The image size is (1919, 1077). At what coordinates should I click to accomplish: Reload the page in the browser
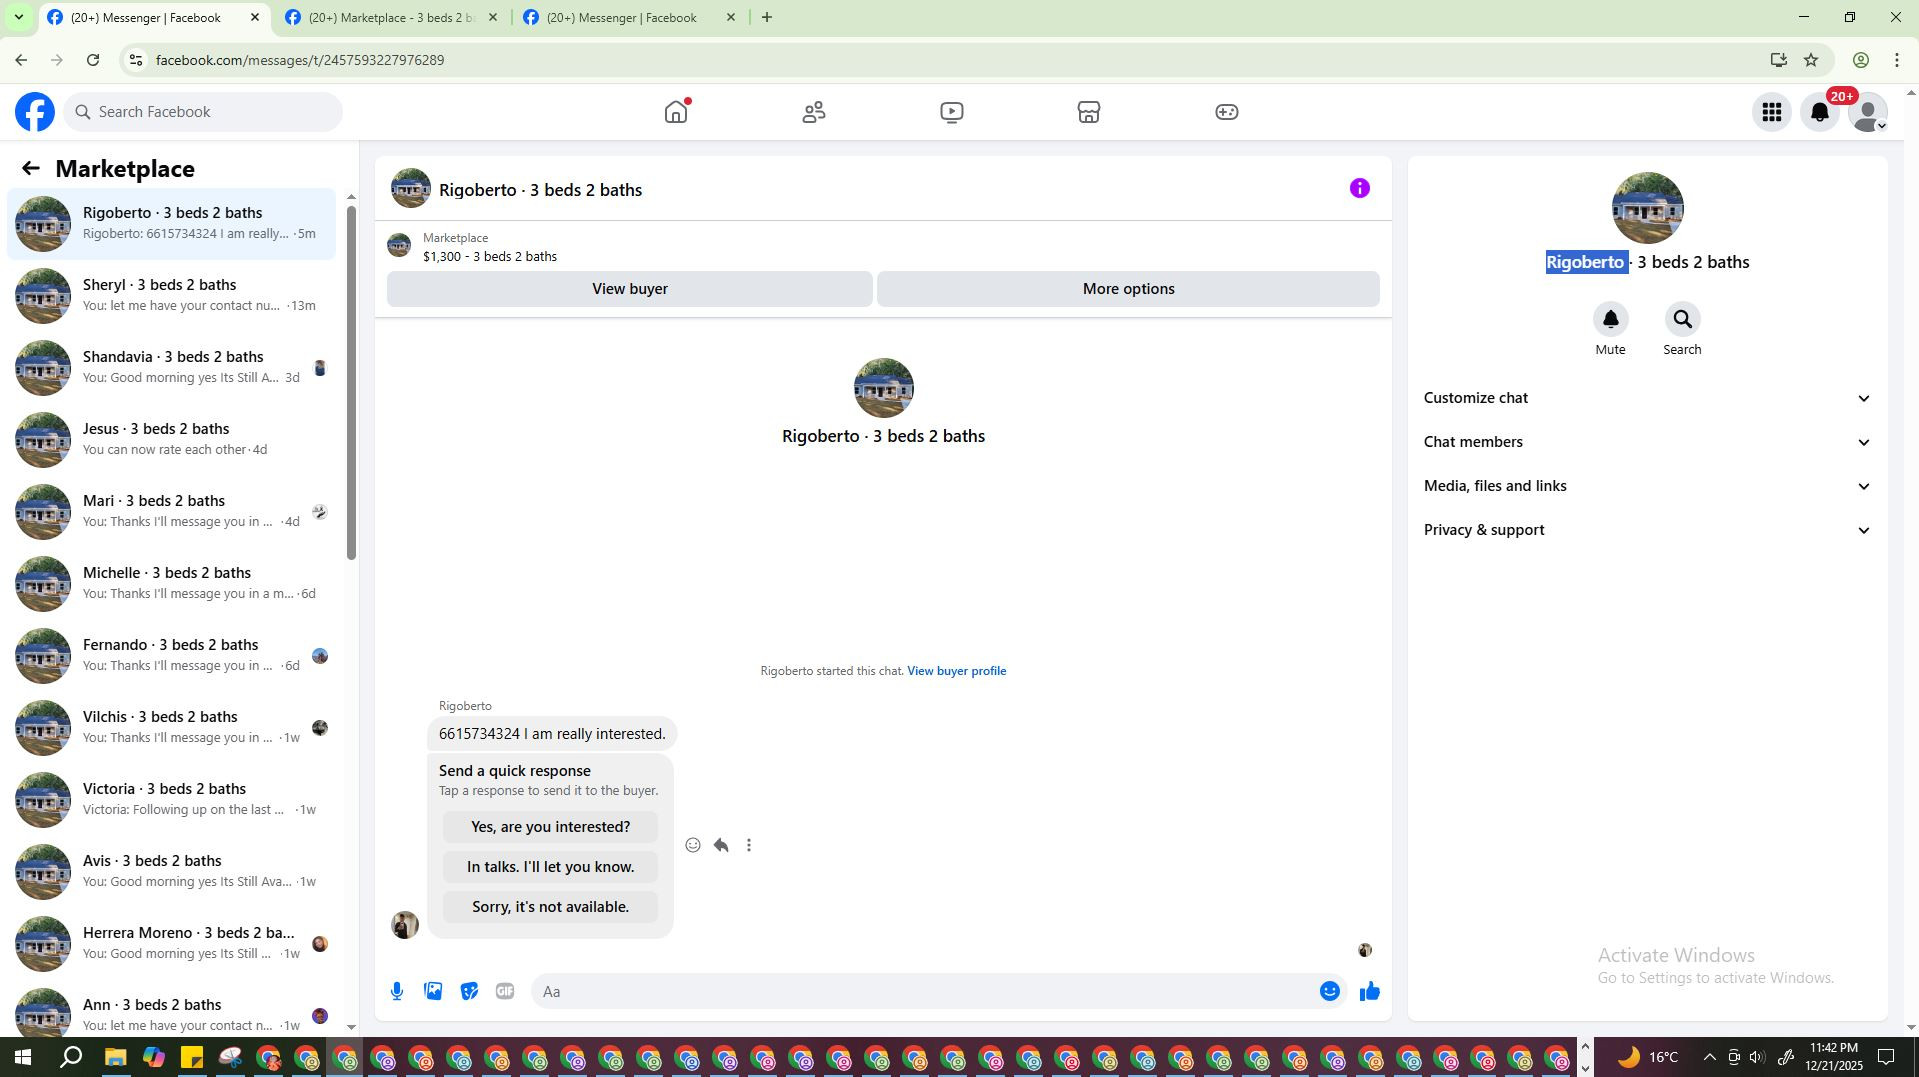point(93,60)
